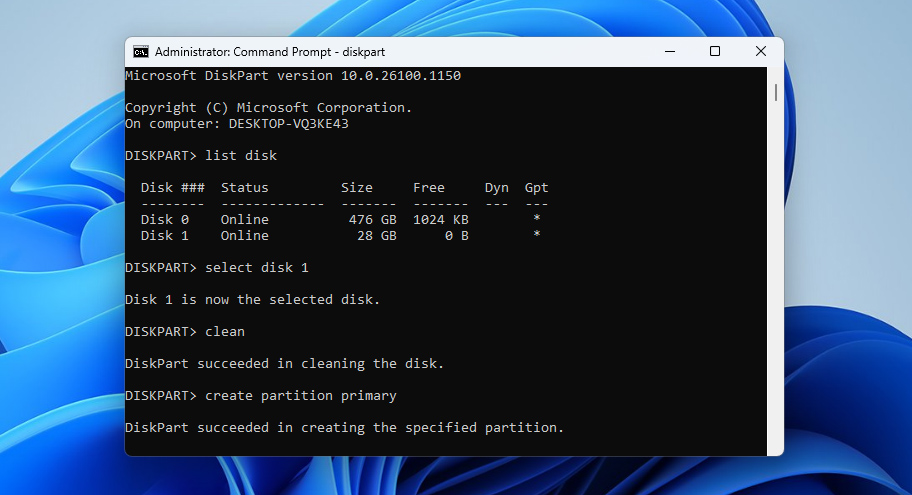Viewport: 912px width, 495px height.
Task: Click the 'Microsoft DiskPart version 10.0.26100.1150' line
Action: 293,76
